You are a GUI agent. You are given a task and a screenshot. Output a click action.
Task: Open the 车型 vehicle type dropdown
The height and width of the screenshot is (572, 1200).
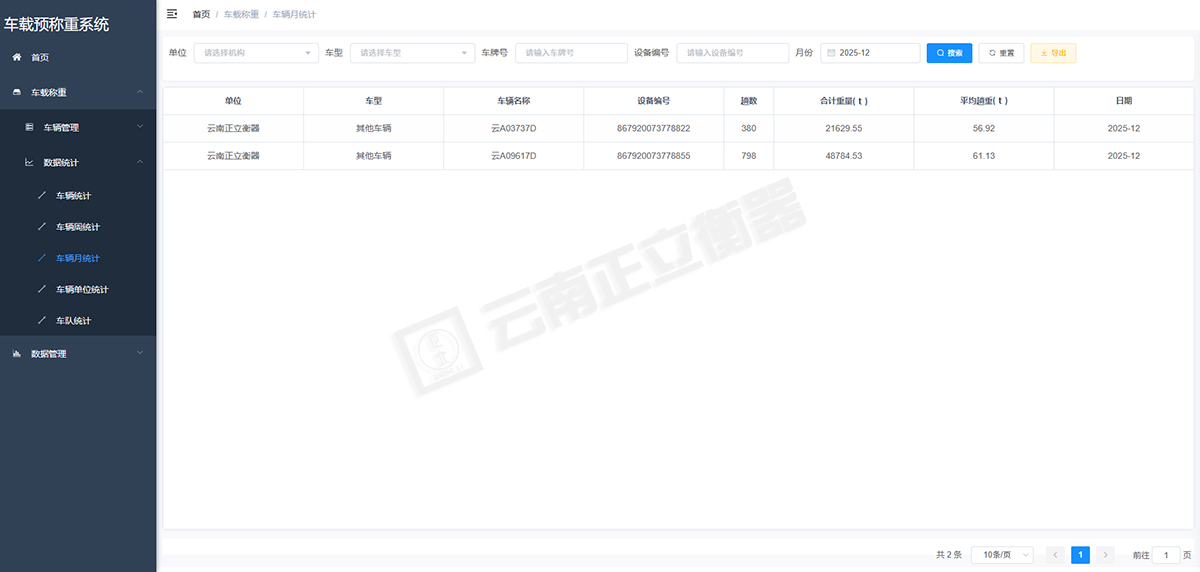(412, 53)
